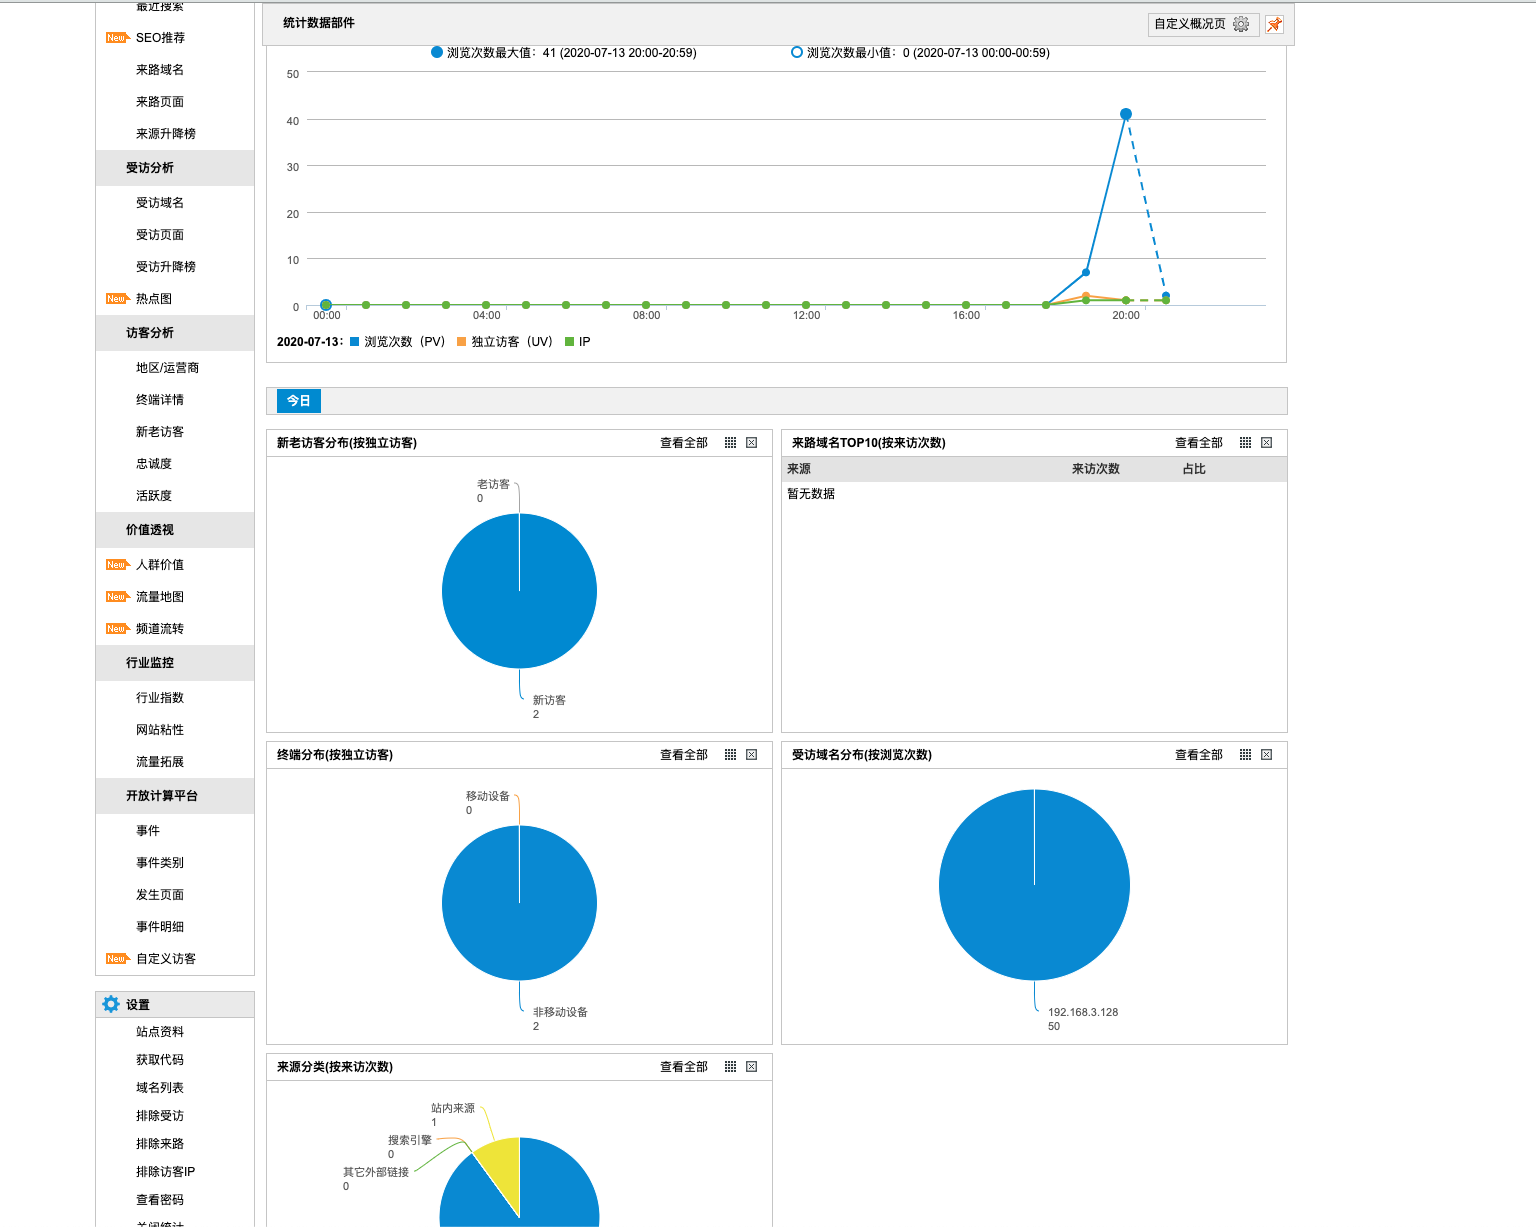
Task: Open 来路域名 in the sidebar
Action: click(160, 70)
